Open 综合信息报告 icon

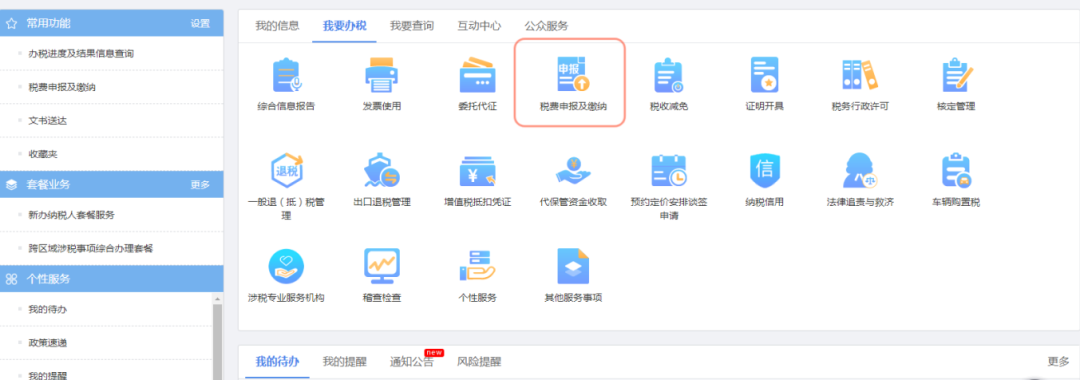pos(286,76)
